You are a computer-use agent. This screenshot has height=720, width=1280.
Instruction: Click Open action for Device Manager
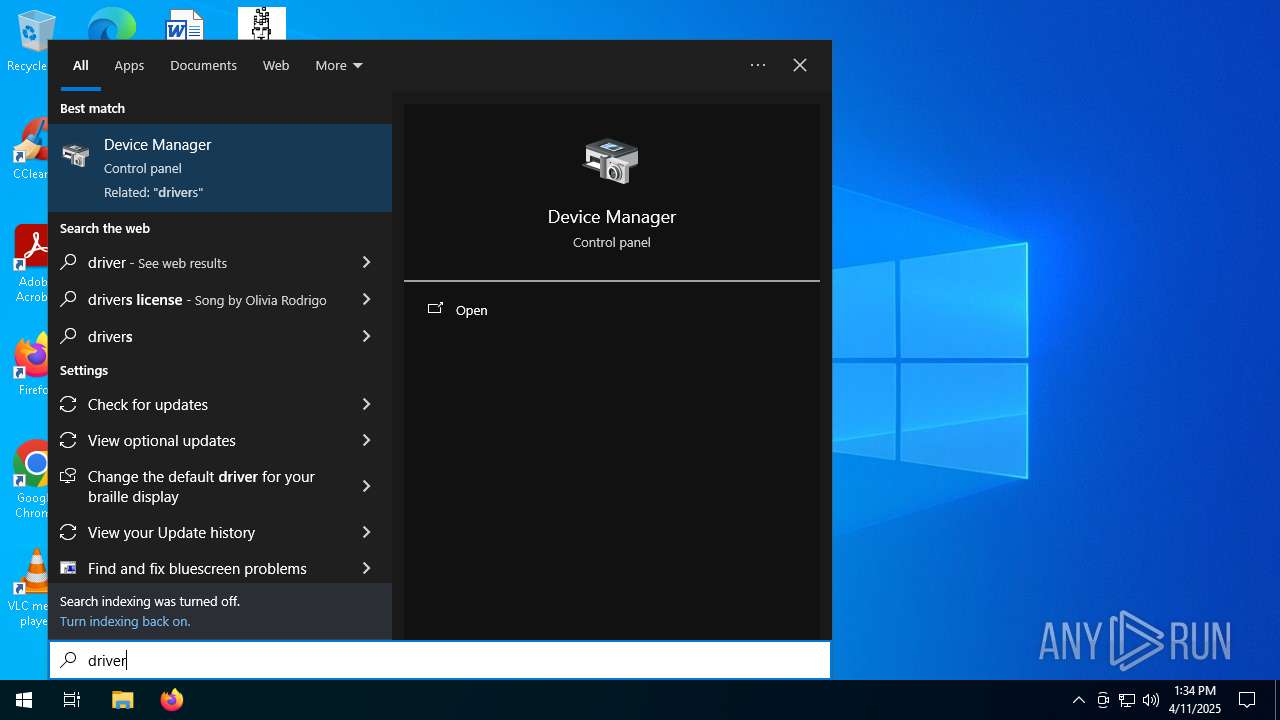pos(612,310)
